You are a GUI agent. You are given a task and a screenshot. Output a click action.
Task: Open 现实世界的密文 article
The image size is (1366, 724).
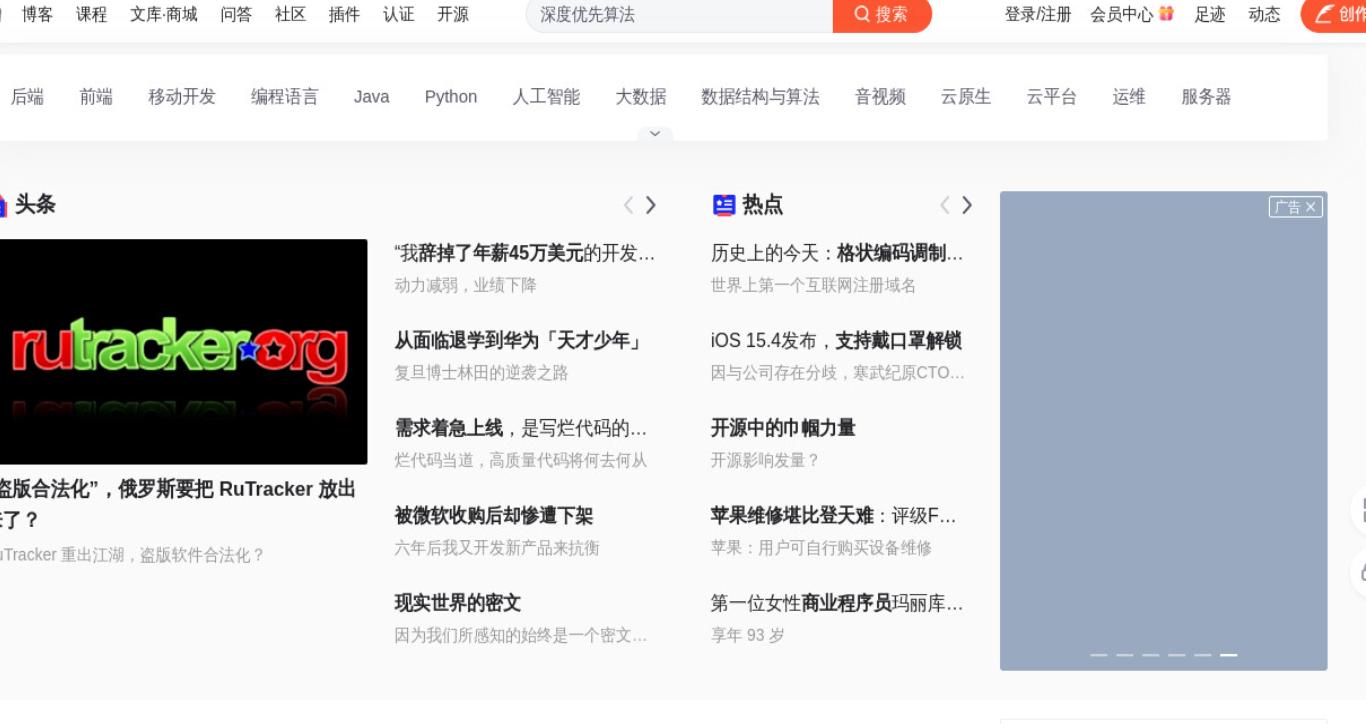coord(458,603)
